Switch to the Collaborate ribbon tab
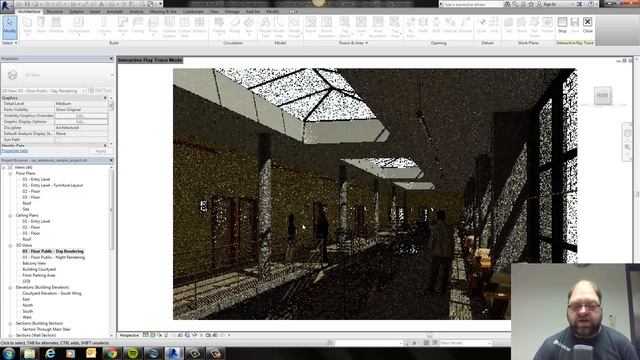 (x=193, y=12)
